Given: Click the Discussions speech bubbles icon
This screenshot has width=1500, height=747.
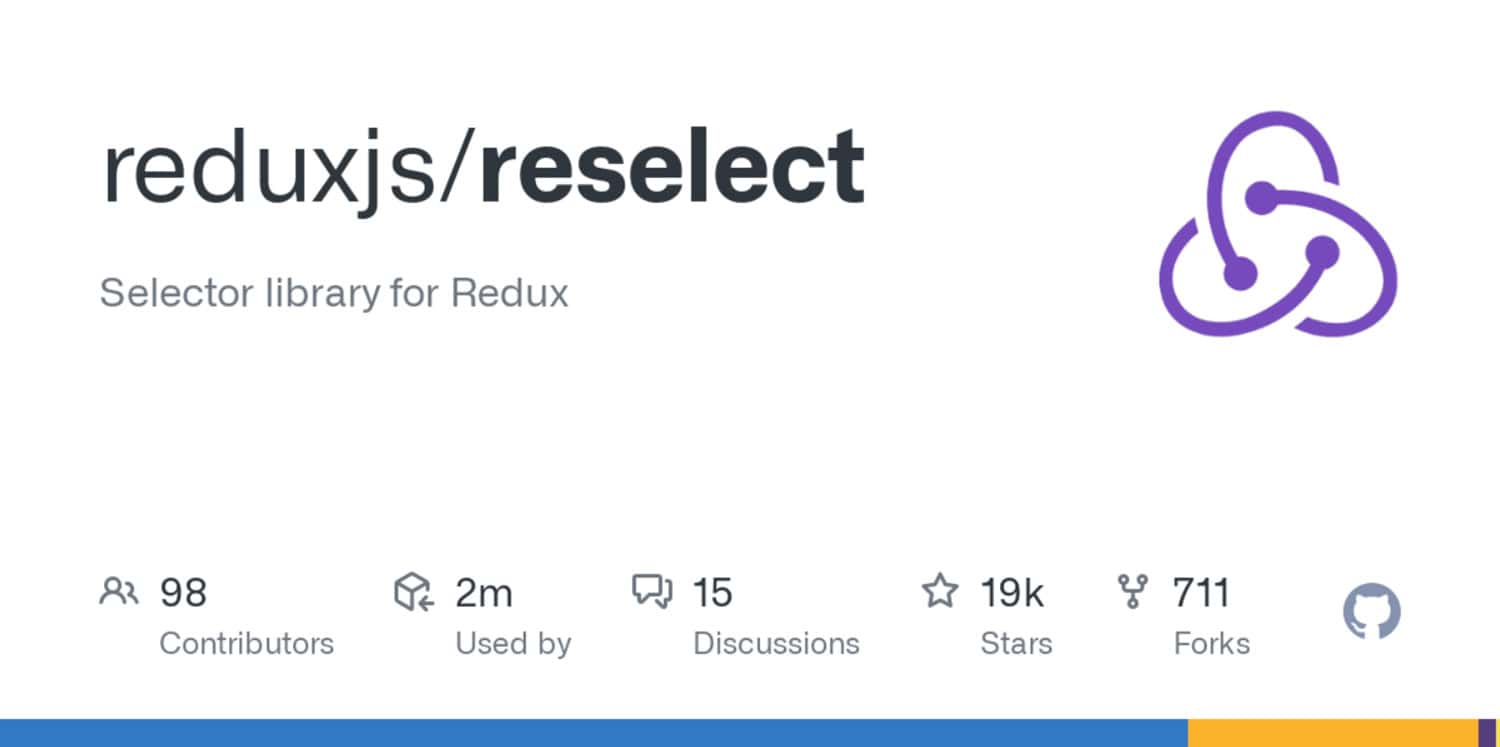Looking at the screenshot, I should pyautogui.click(x=652, y=591).
